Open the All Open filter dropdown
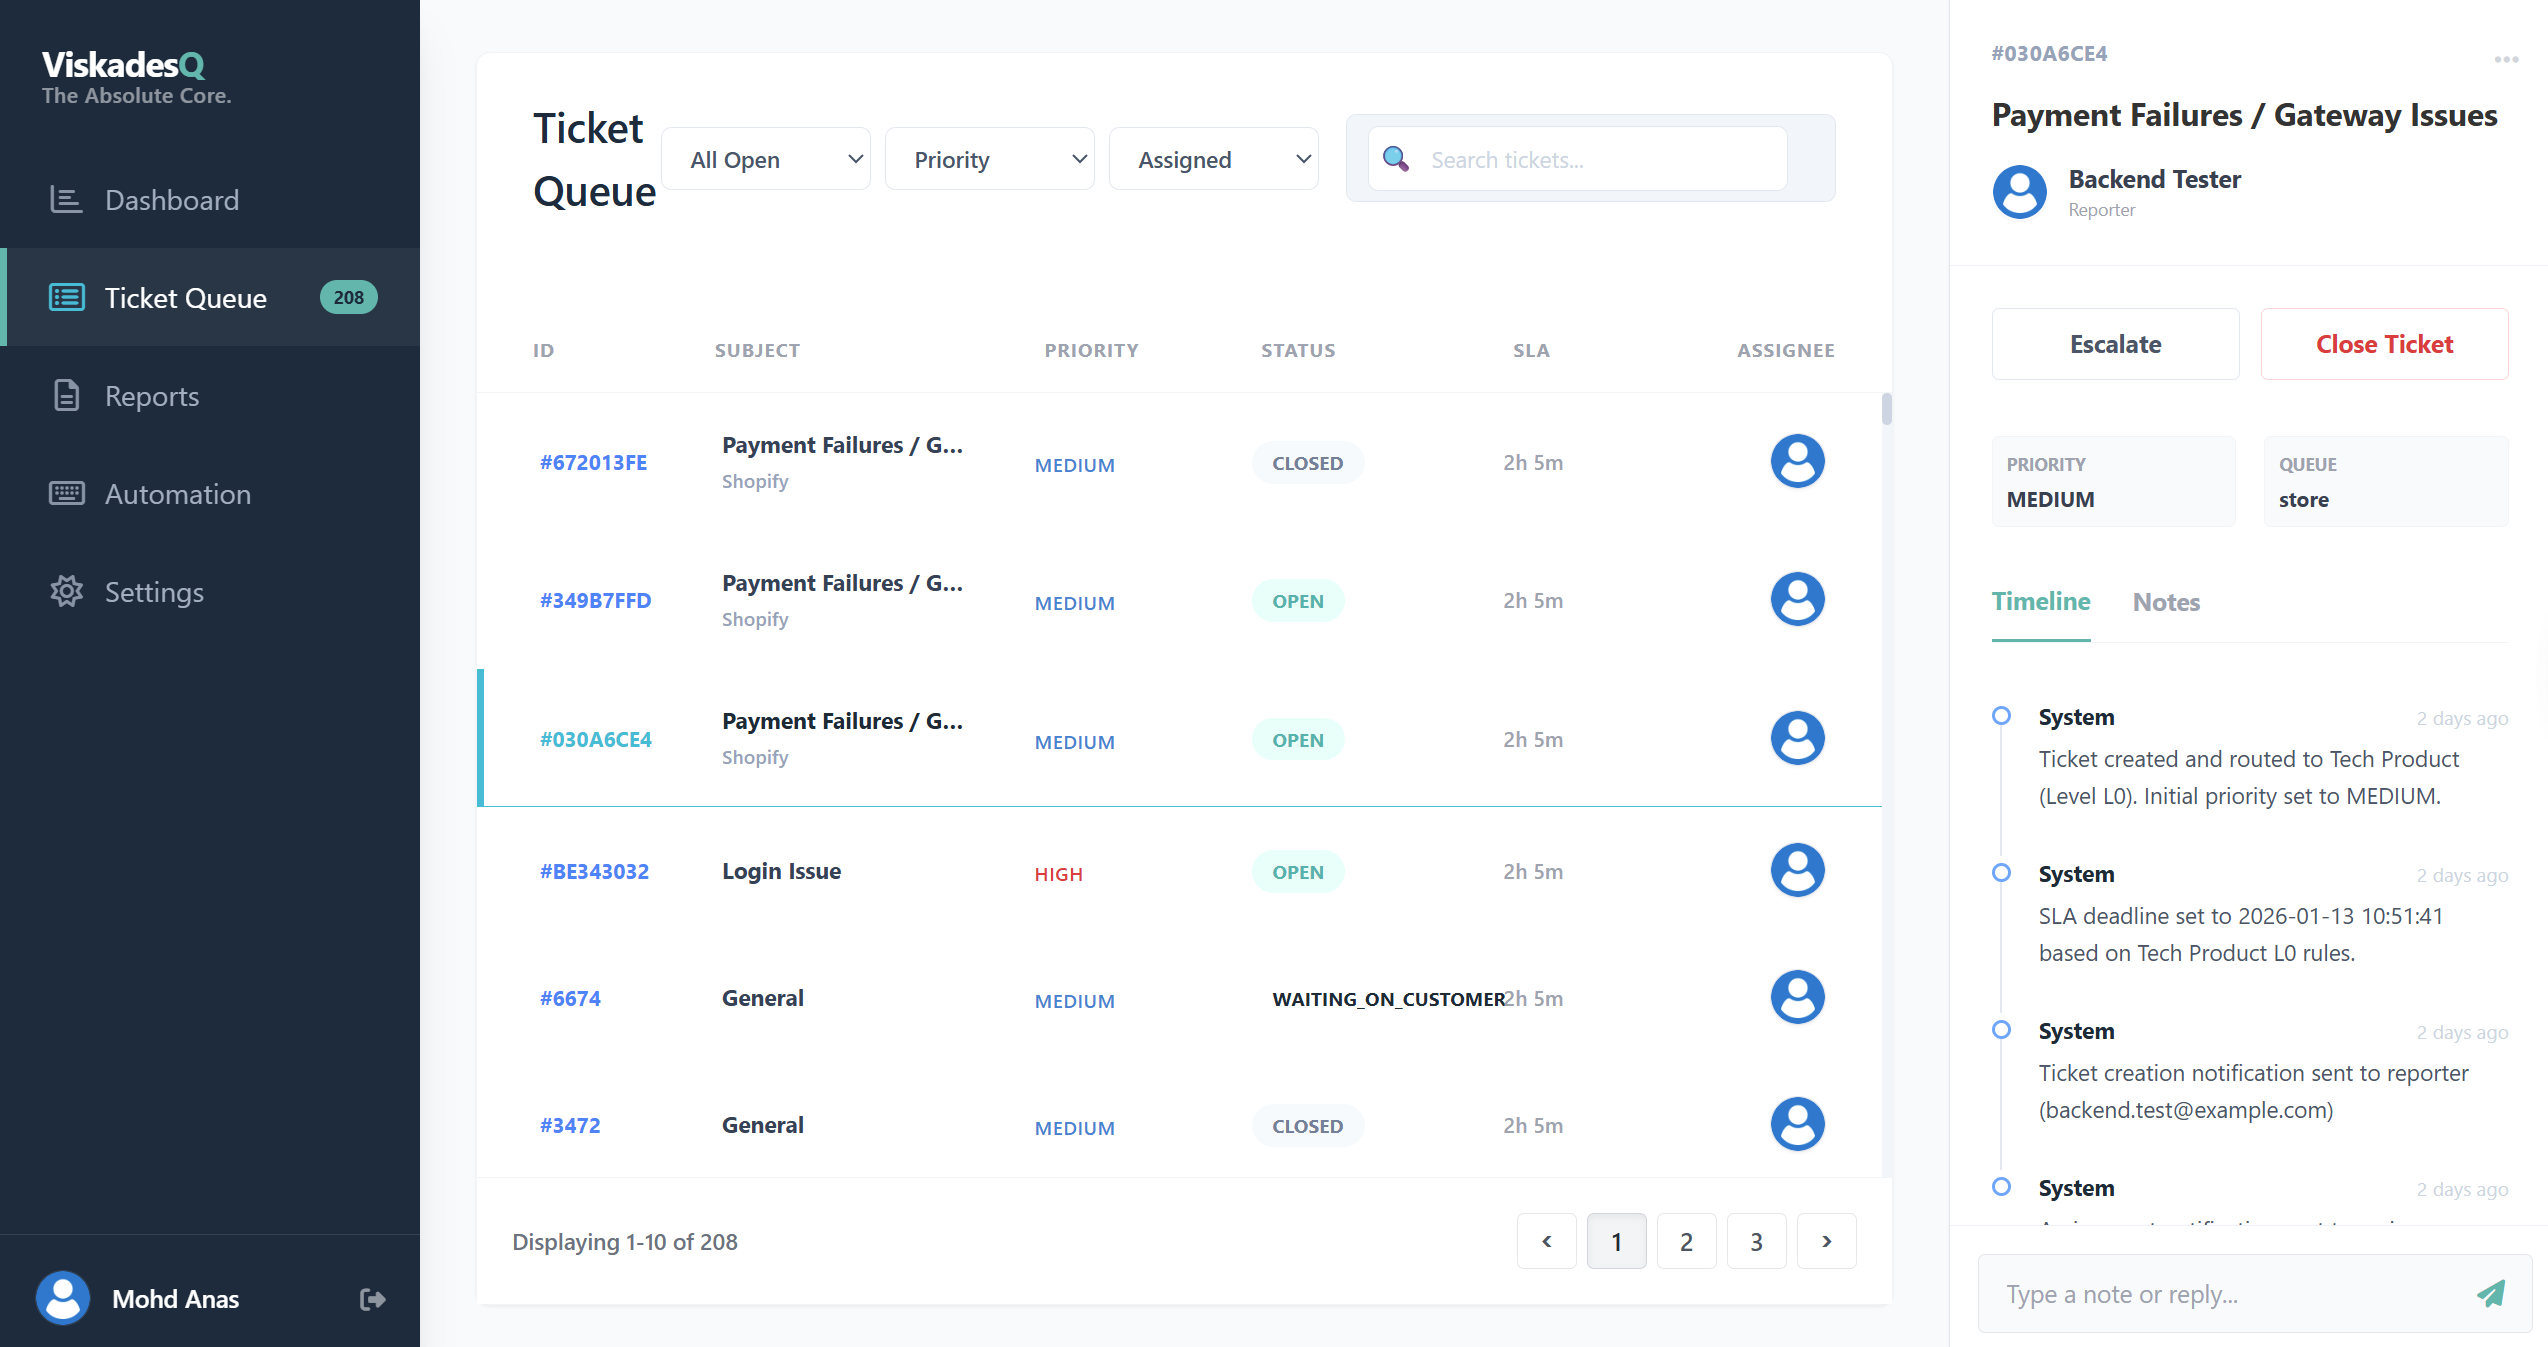 click(766, 158)
